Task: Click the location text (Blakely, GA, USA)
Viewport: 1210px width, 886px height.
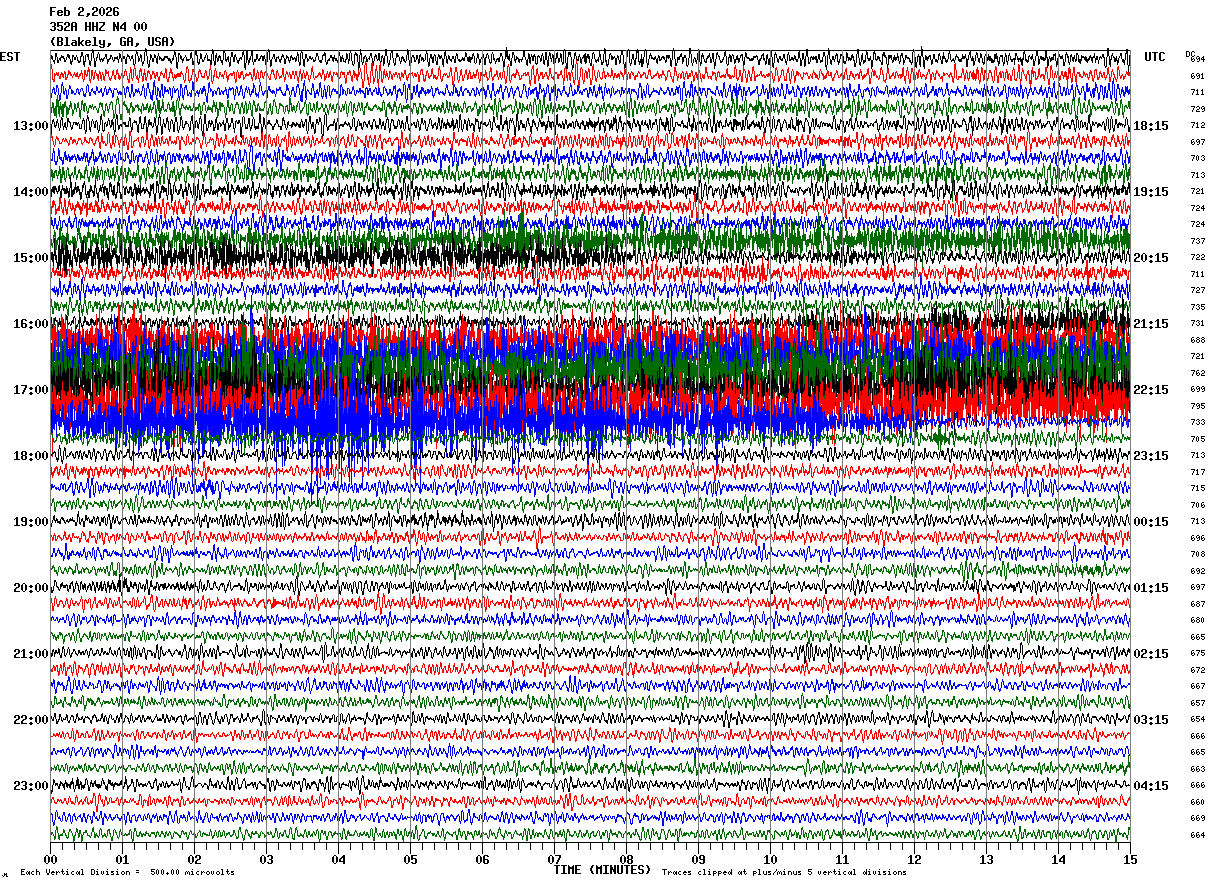Action: point(112,42)
